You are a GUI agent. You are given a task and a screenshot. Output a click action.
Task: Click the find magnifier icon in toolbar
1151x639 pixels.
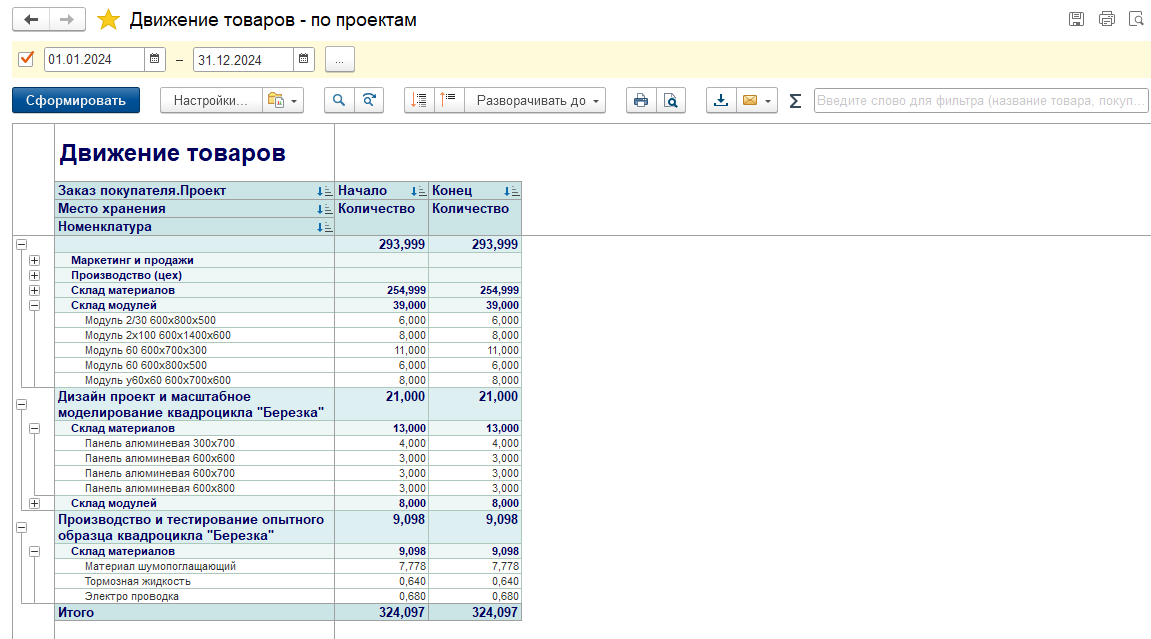coord(339,100)
